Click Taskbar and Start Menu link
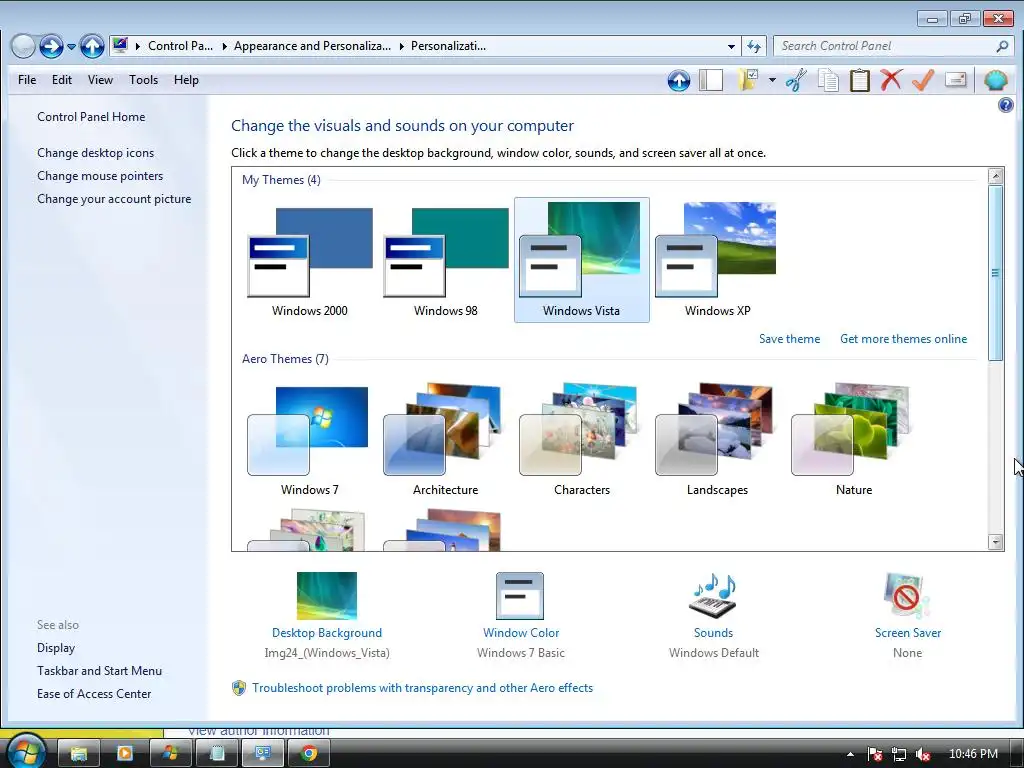Viewport: 1024px width, 768px height. tap(99, 671)
